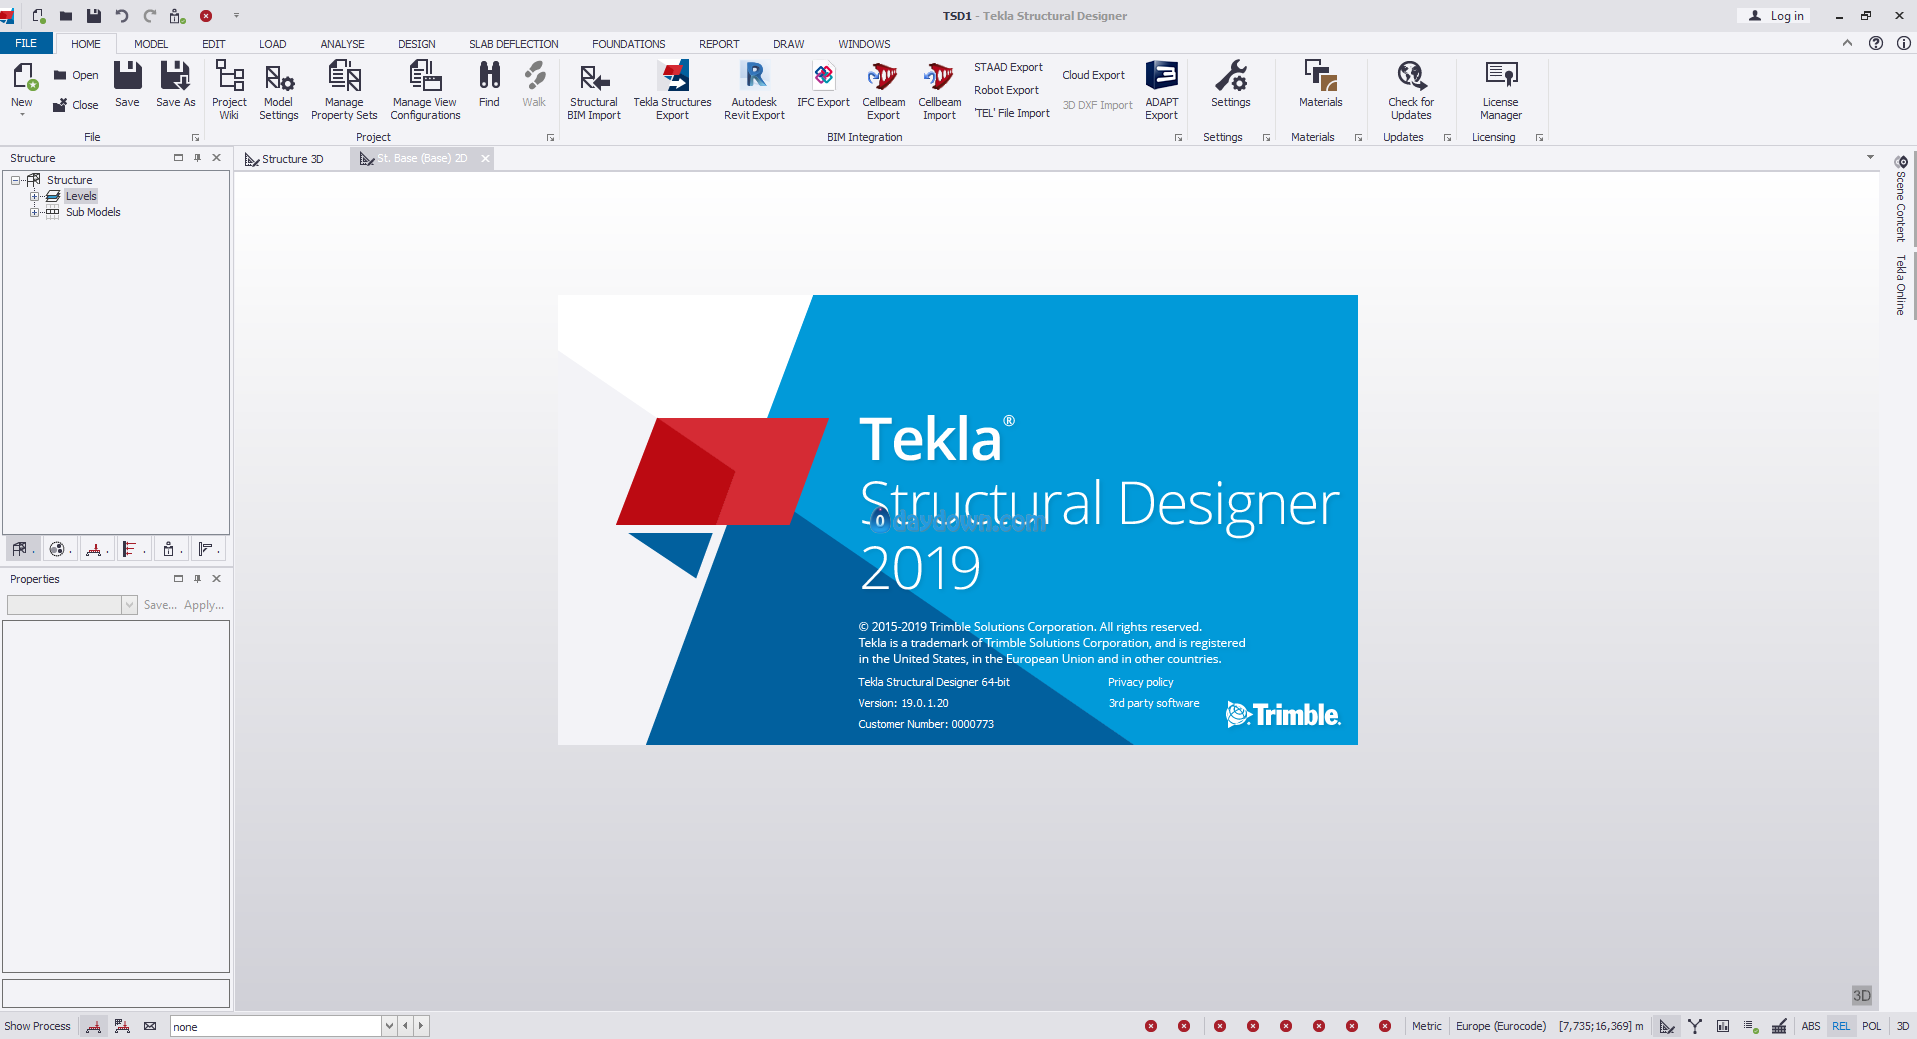The width and height of the screenshot is (1917, 1039).
Task: Close the St. Base 2D view tab
Action: pos(485,158)
